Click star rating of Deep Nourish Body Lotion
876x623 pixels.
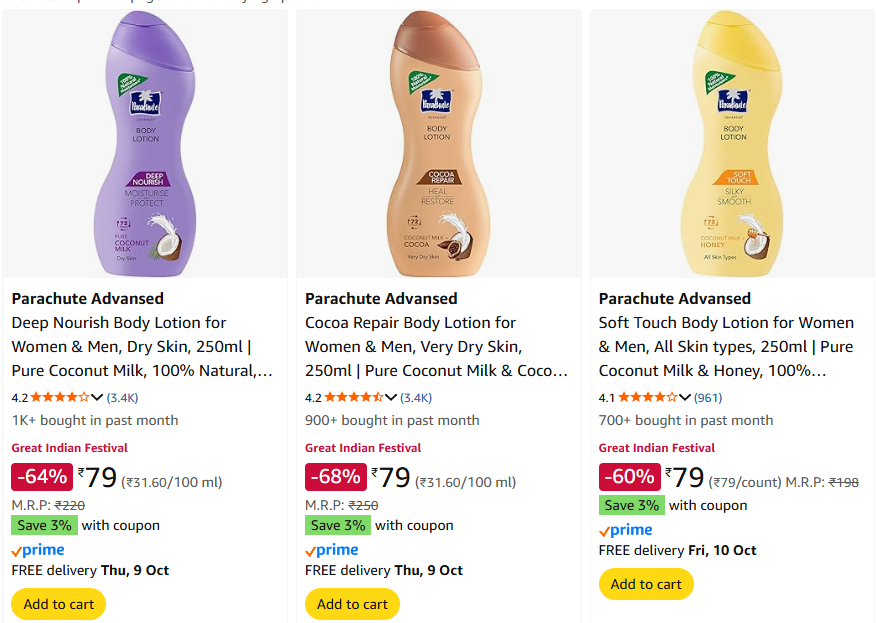pos(59,397)
